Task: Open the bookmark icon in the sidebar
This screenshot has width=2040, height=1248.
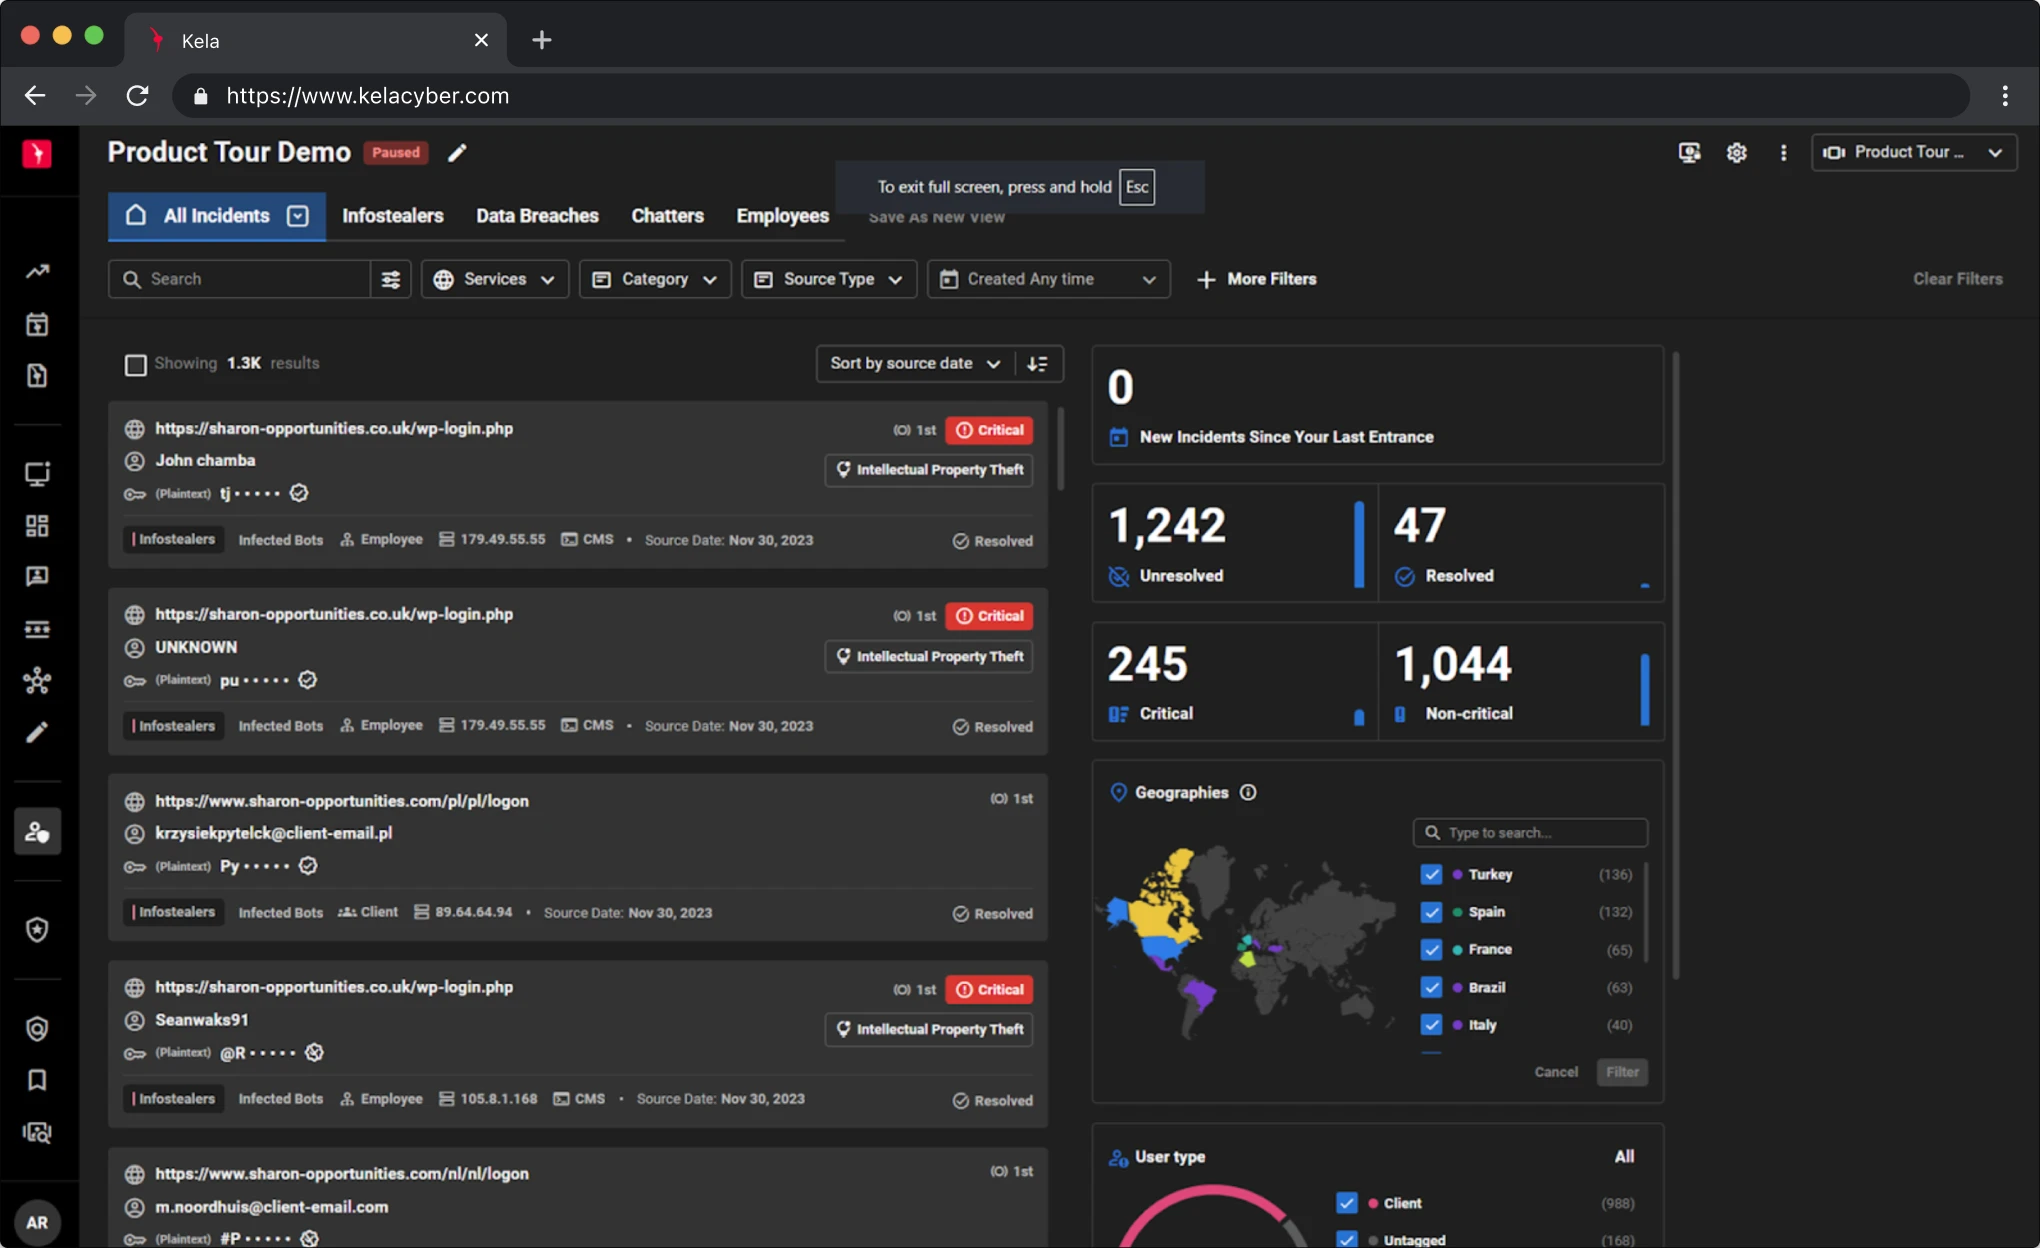Action: click(37, 1080)
